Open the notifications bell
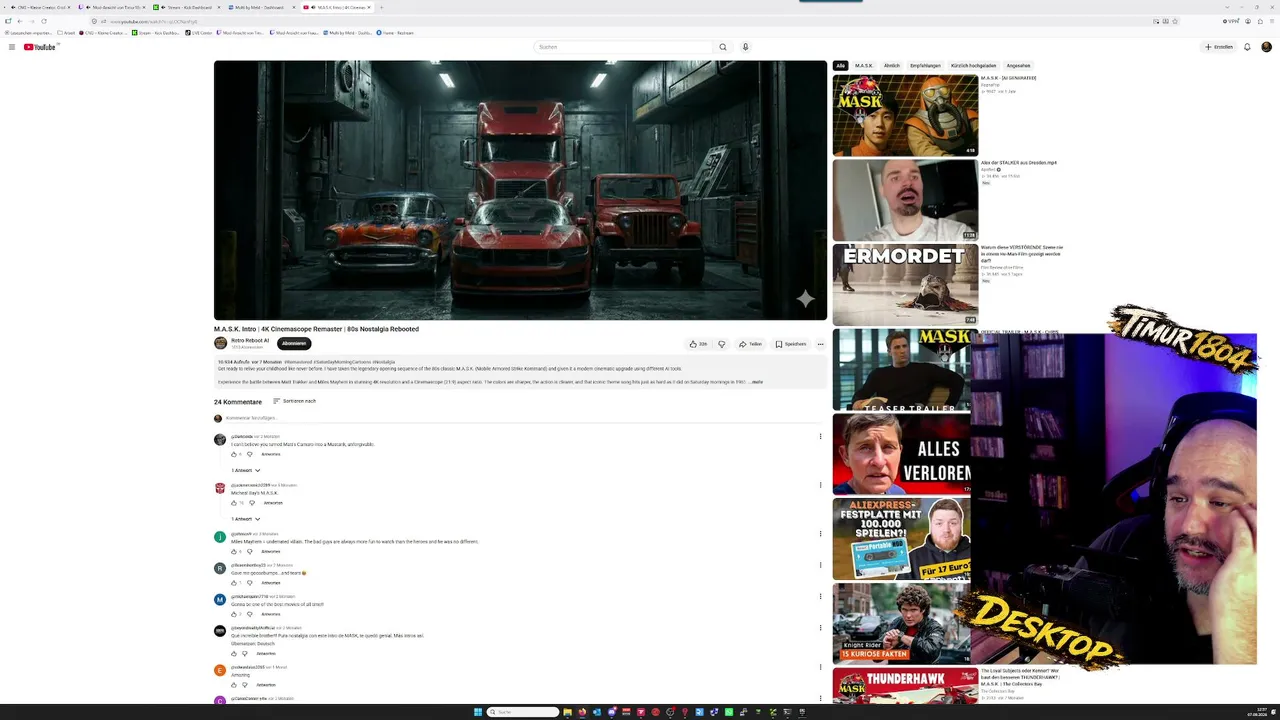The height and width of the screenshot is (720, 1280). click(x=1246, y=47)
